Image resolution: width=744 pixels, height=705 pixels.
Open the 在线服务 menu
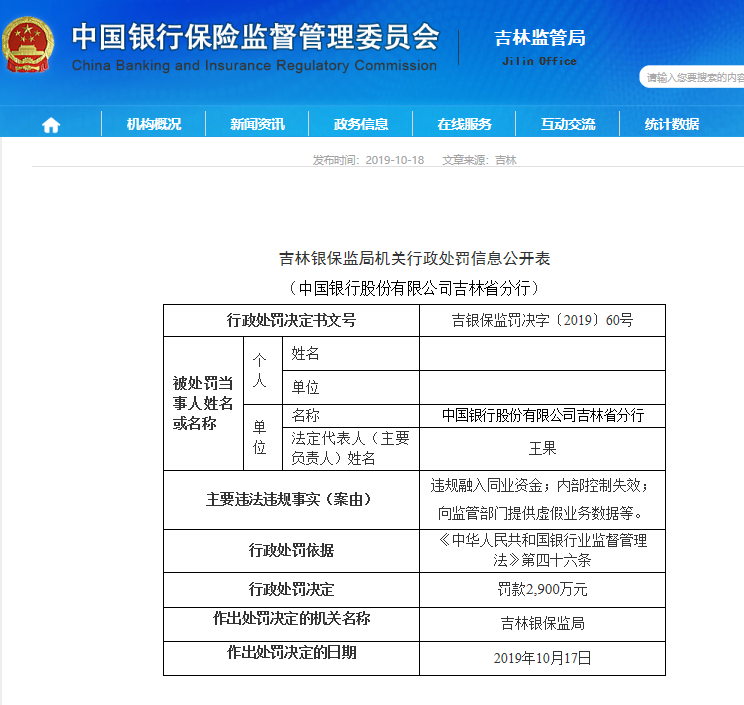click(464, 124)
